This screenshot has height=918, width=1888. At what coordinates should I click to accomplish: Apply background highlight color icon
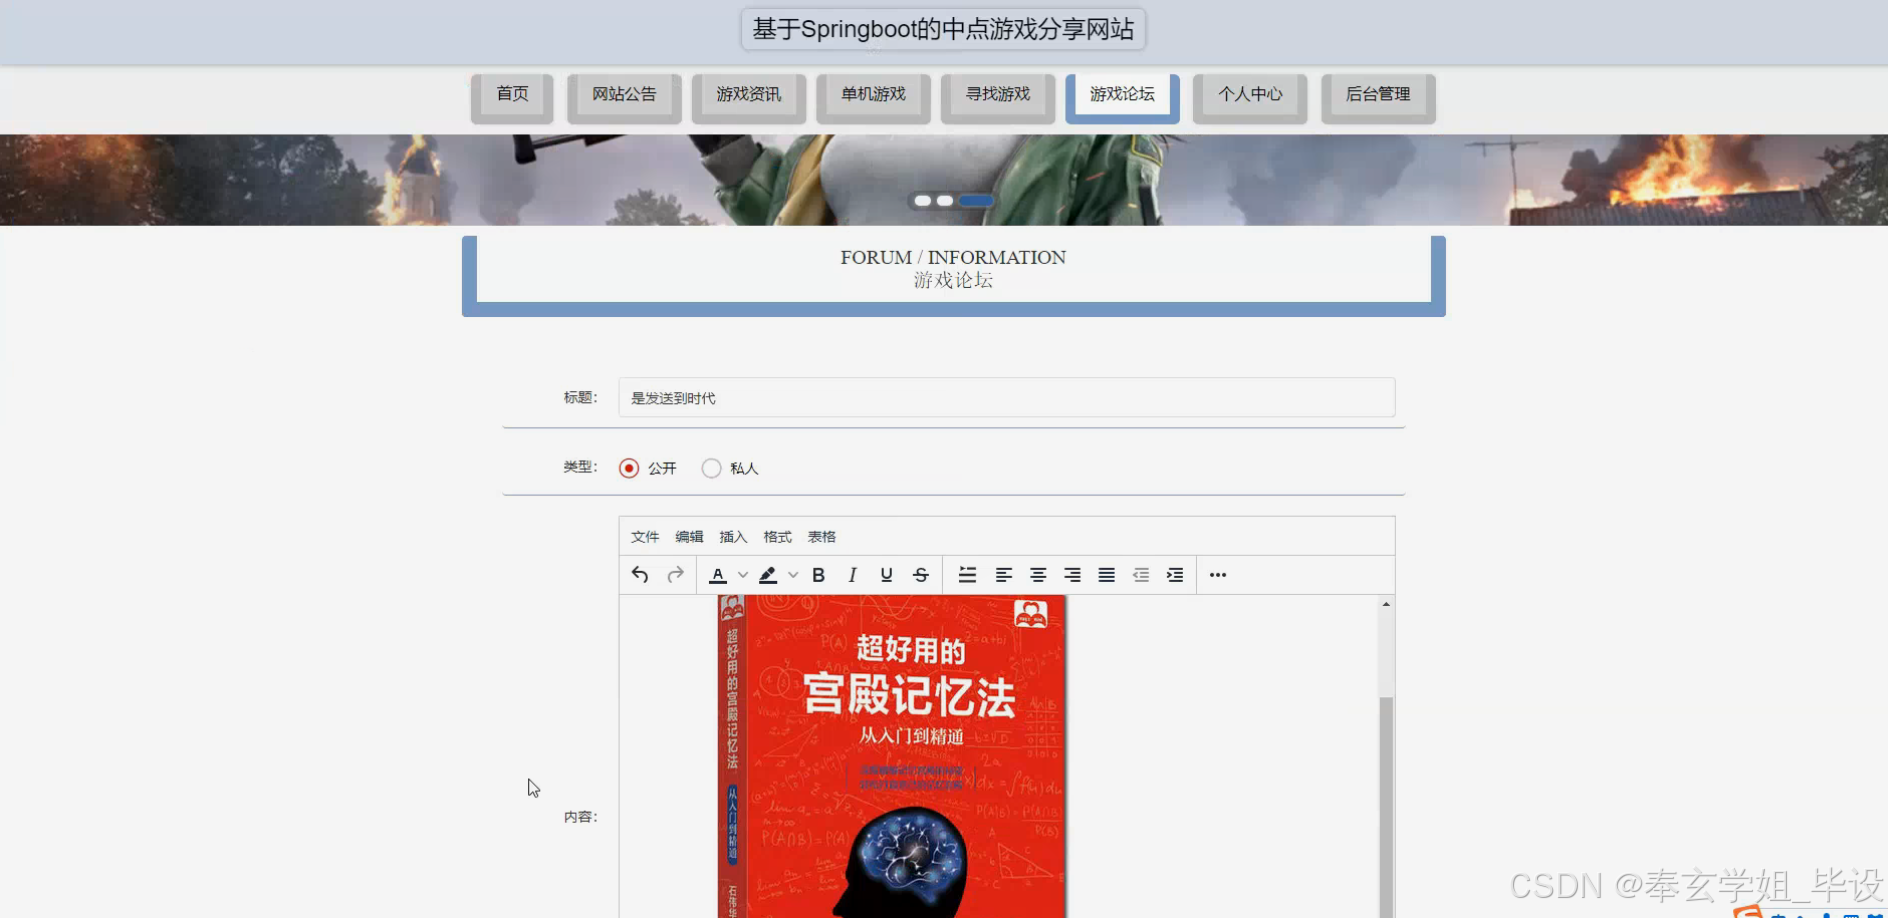point(768,575)
